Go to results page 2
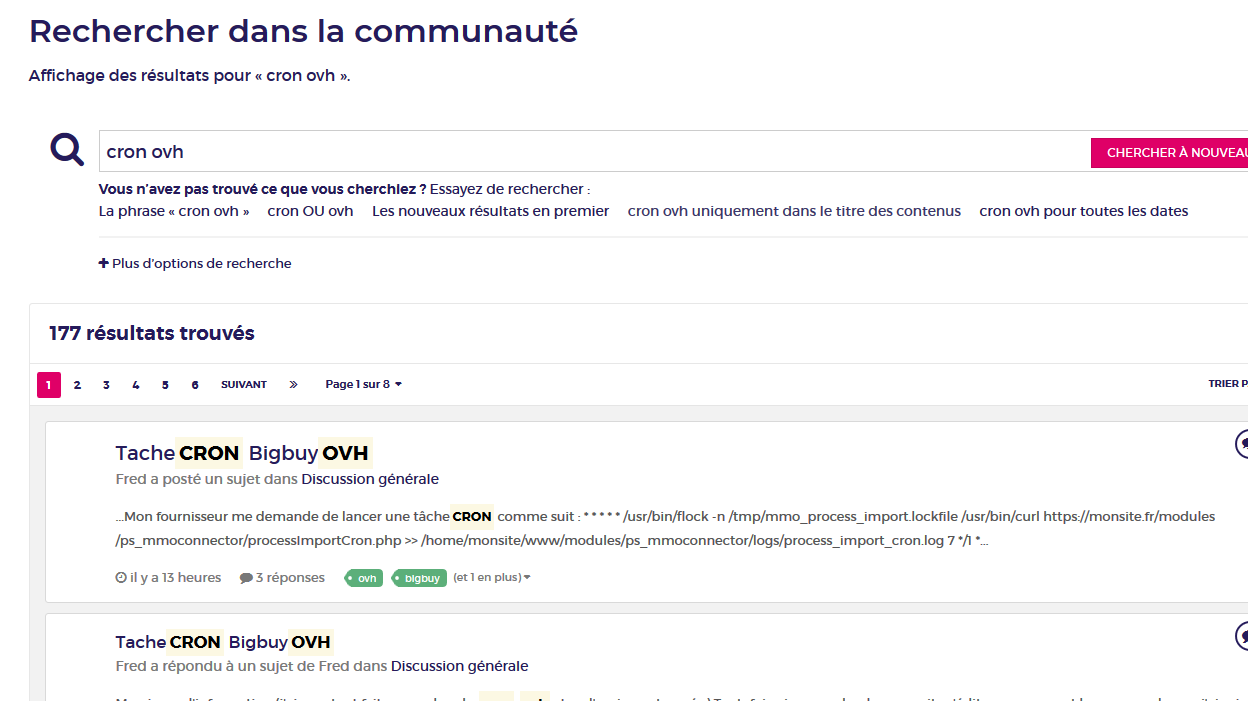The width and height of the screenshot is (1248, 701). (77, 384)
